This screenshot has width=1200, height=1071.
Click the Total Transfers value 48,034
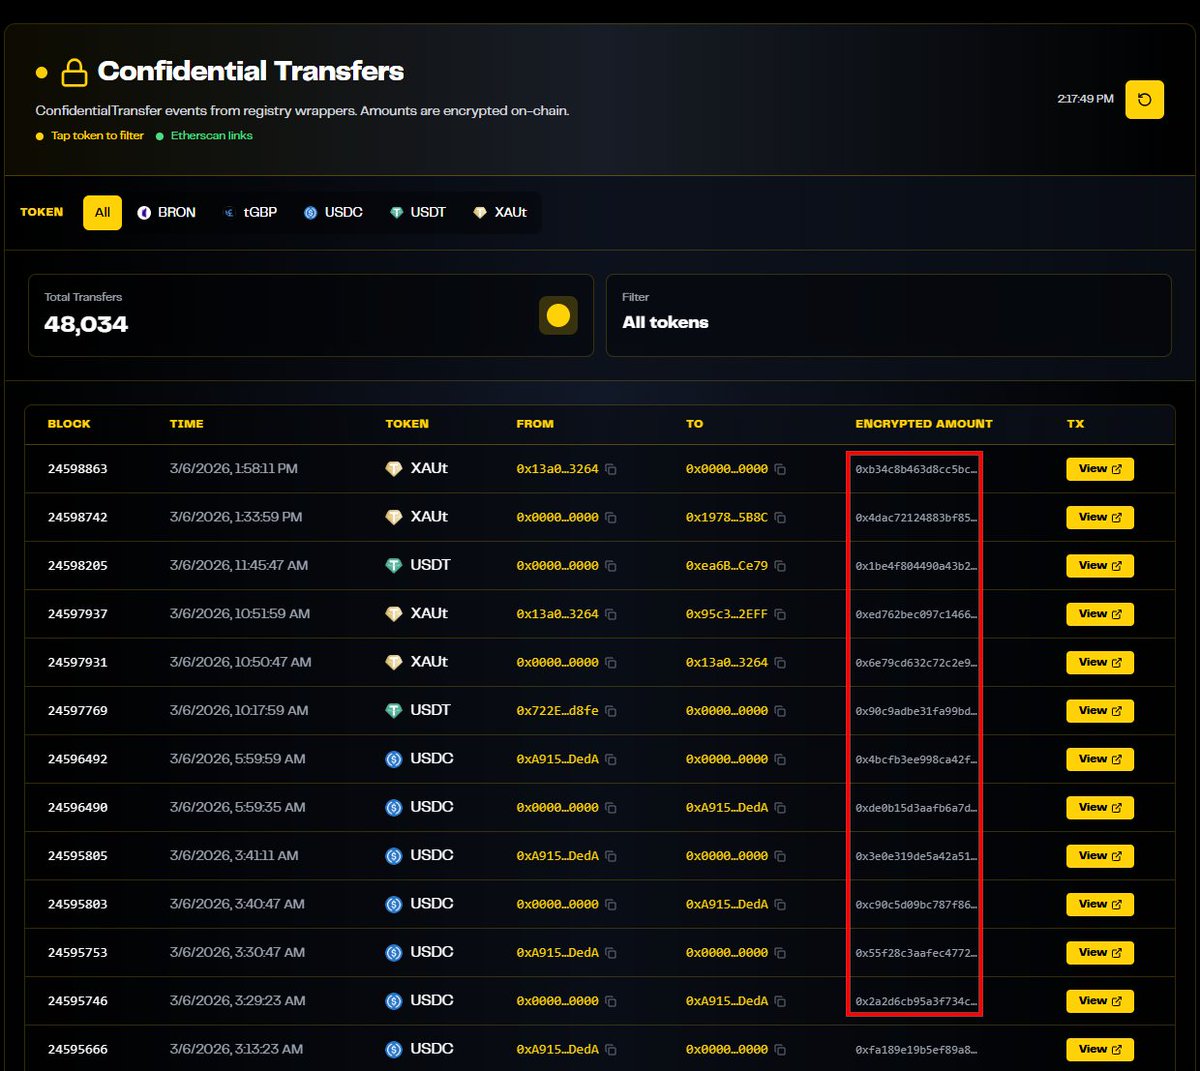(x=86, y=325)
